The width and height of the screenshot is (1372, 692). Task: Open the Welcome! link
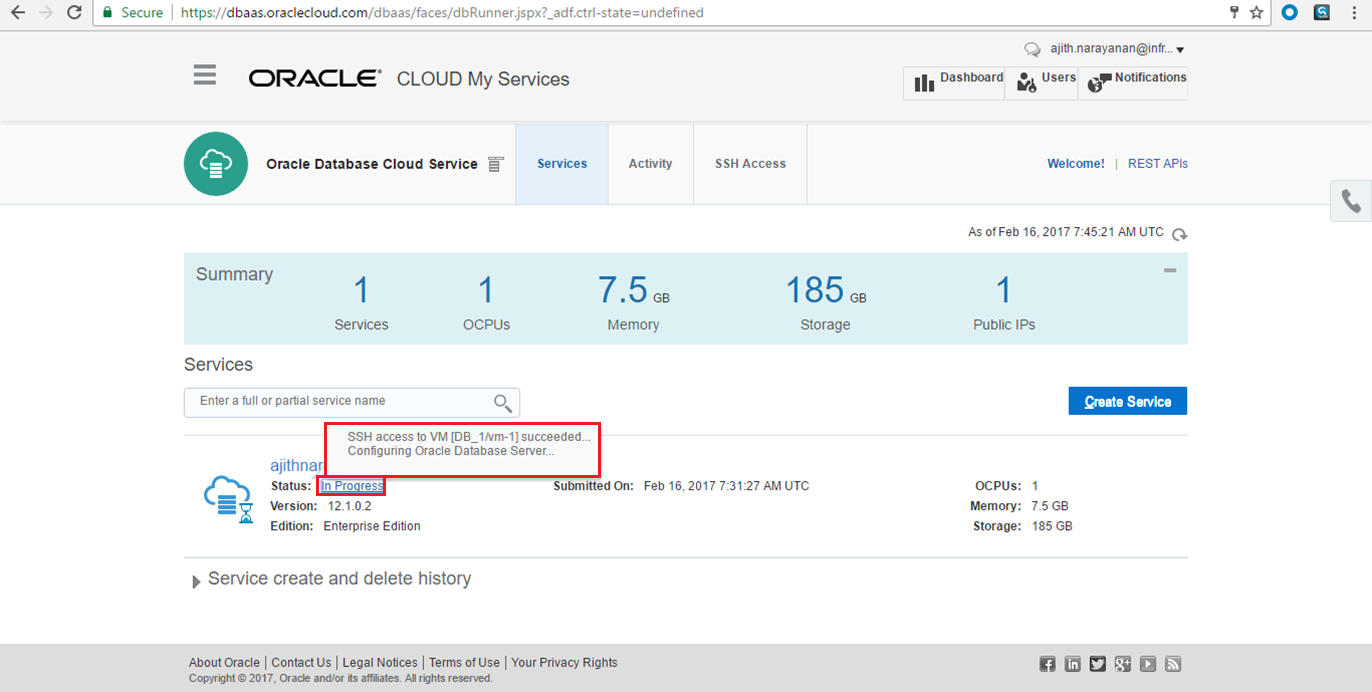click(1076, 164)
